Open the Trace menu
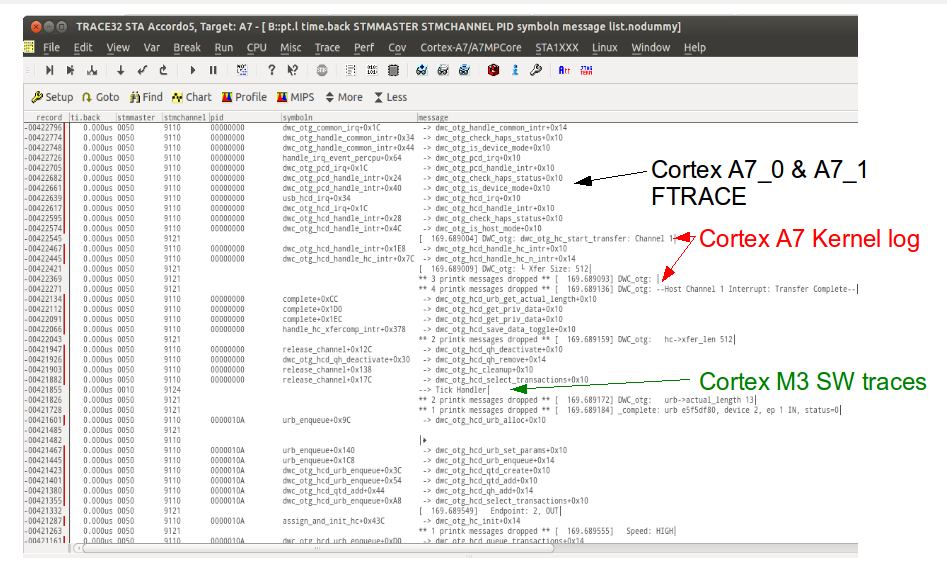 327,47
